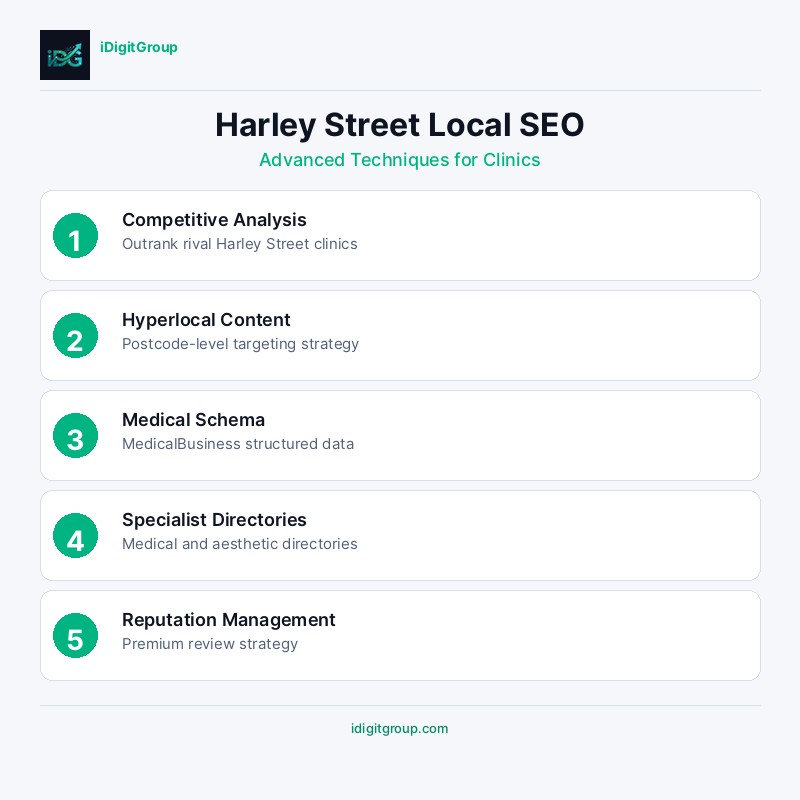Expand the Medical Schema card
Image resolution: width=800 pixels, height=800 pixels.
[x=400, y=435]
